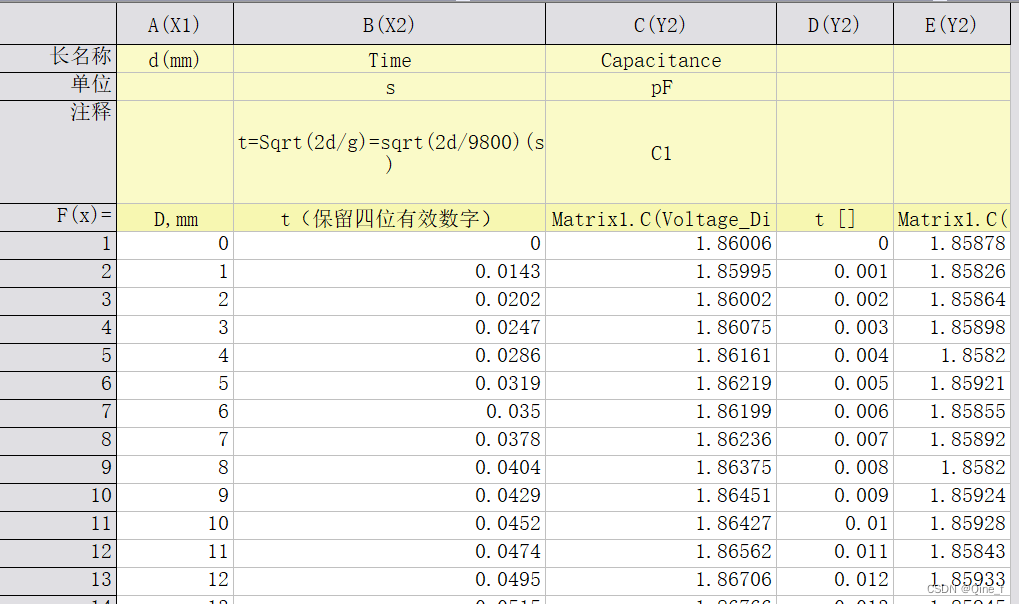Click the 长名称 row label
The image size is (1019, 604).
click(58, 59)
